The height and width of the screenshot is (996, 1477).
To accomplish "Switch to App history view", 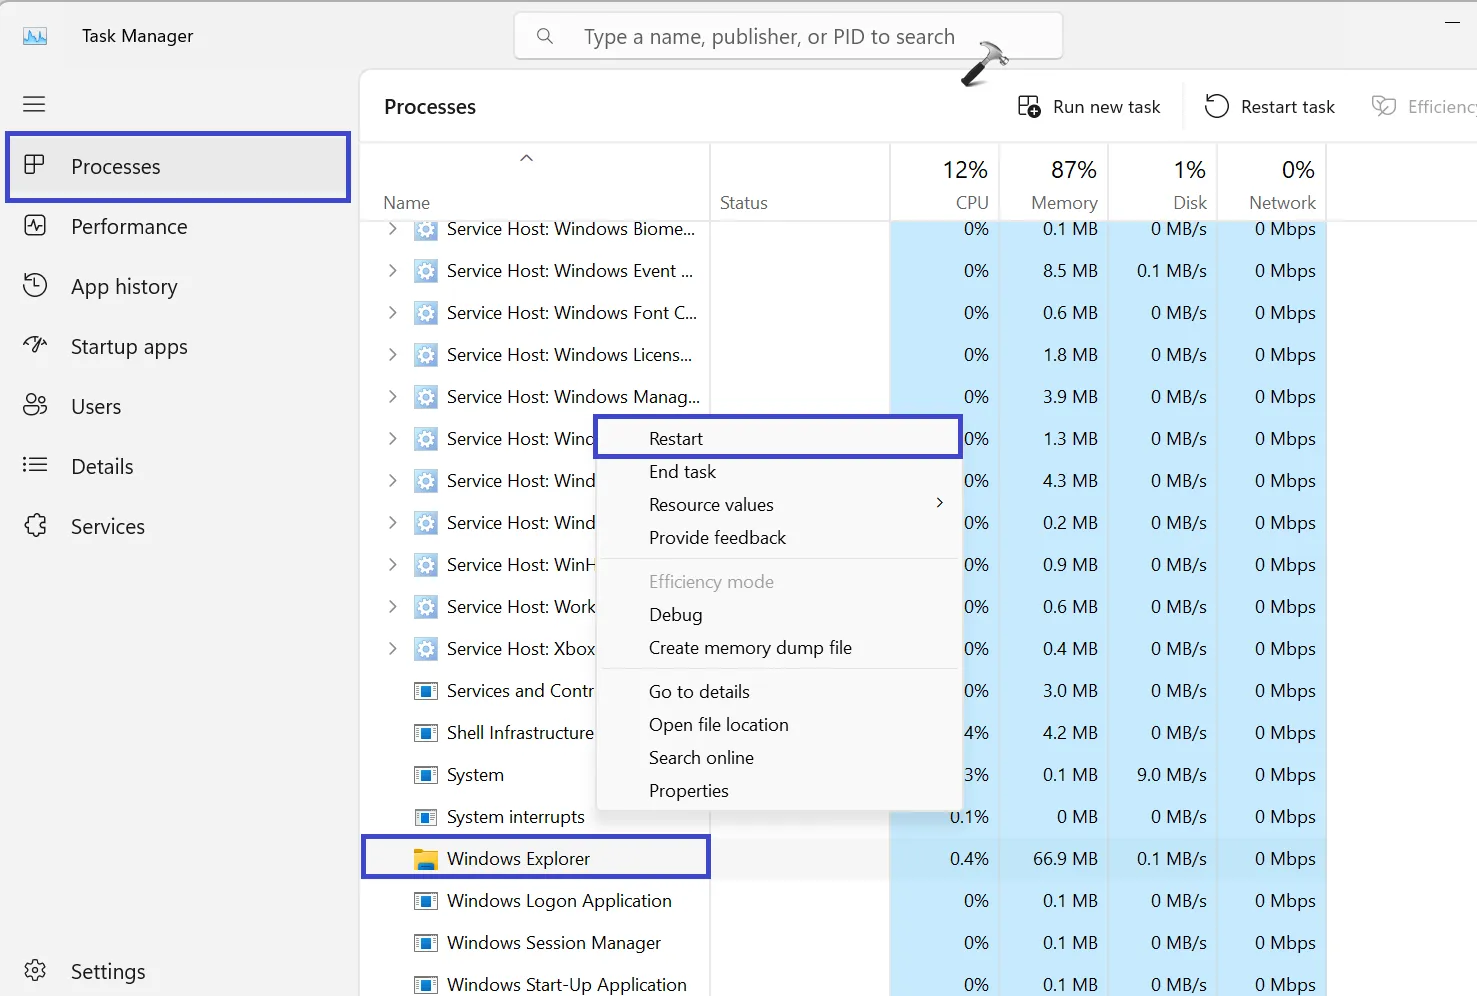I will [124, 287].
